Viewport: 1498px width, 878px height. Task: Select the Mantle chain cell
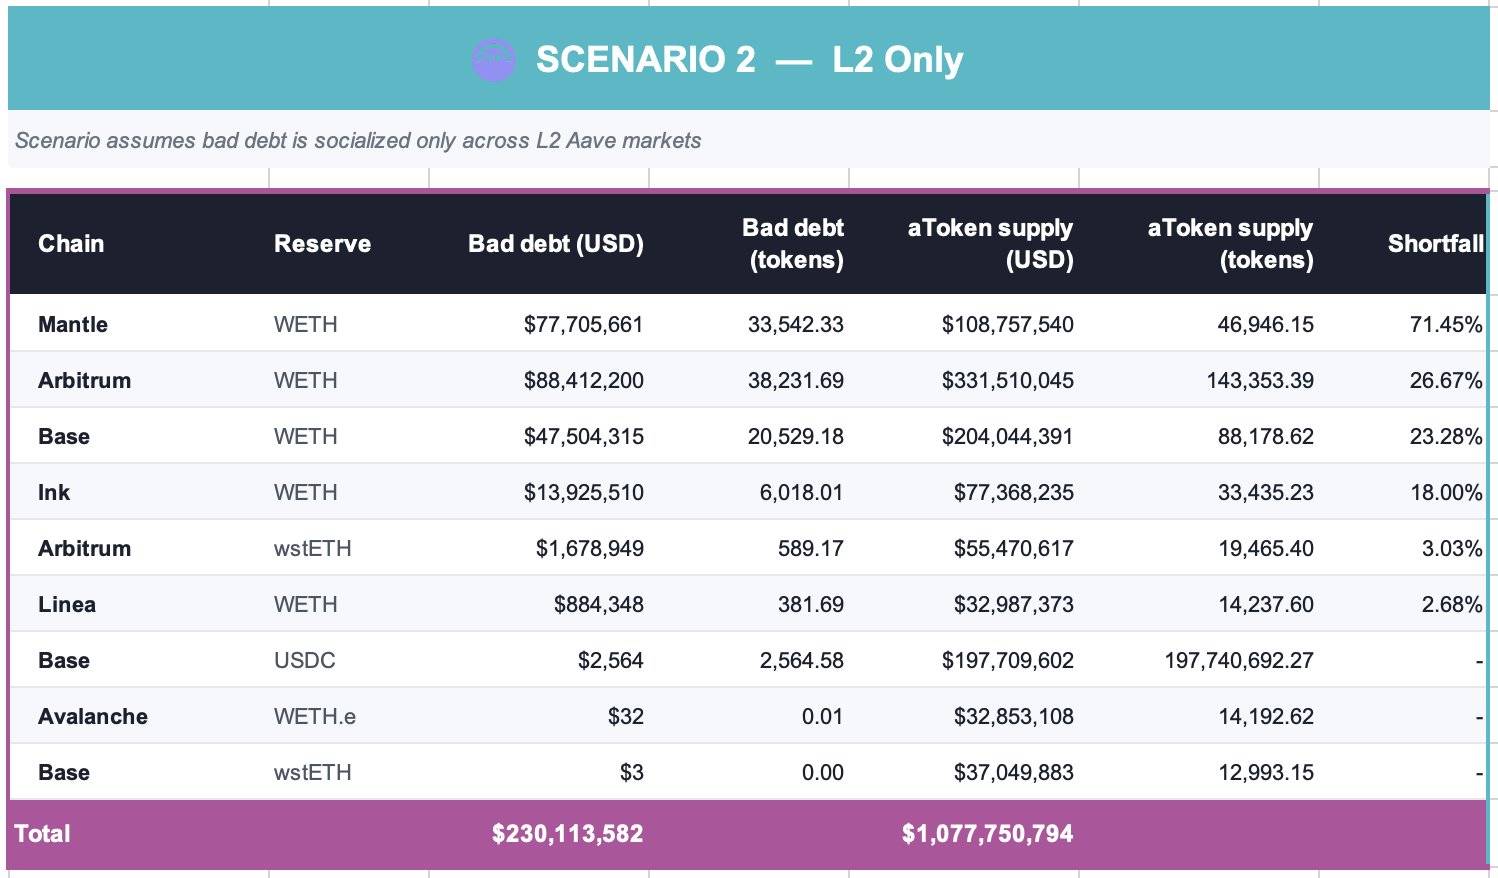click(73, 325)
